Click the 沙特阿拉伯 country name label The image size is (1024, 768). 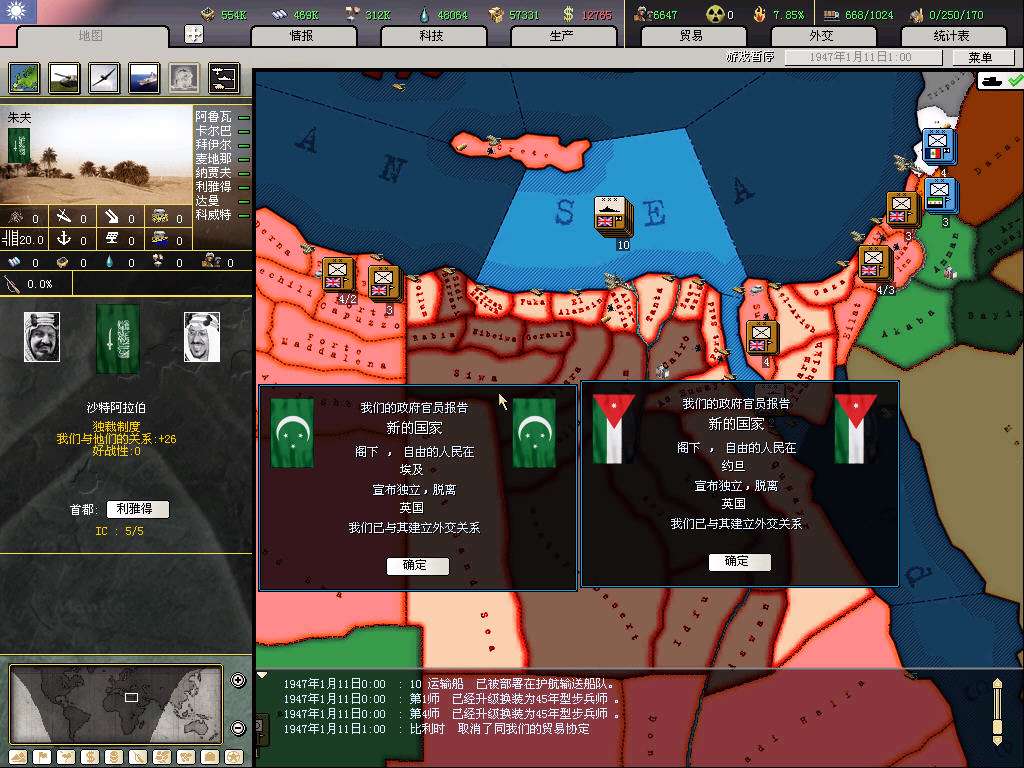tap(116, 408)
